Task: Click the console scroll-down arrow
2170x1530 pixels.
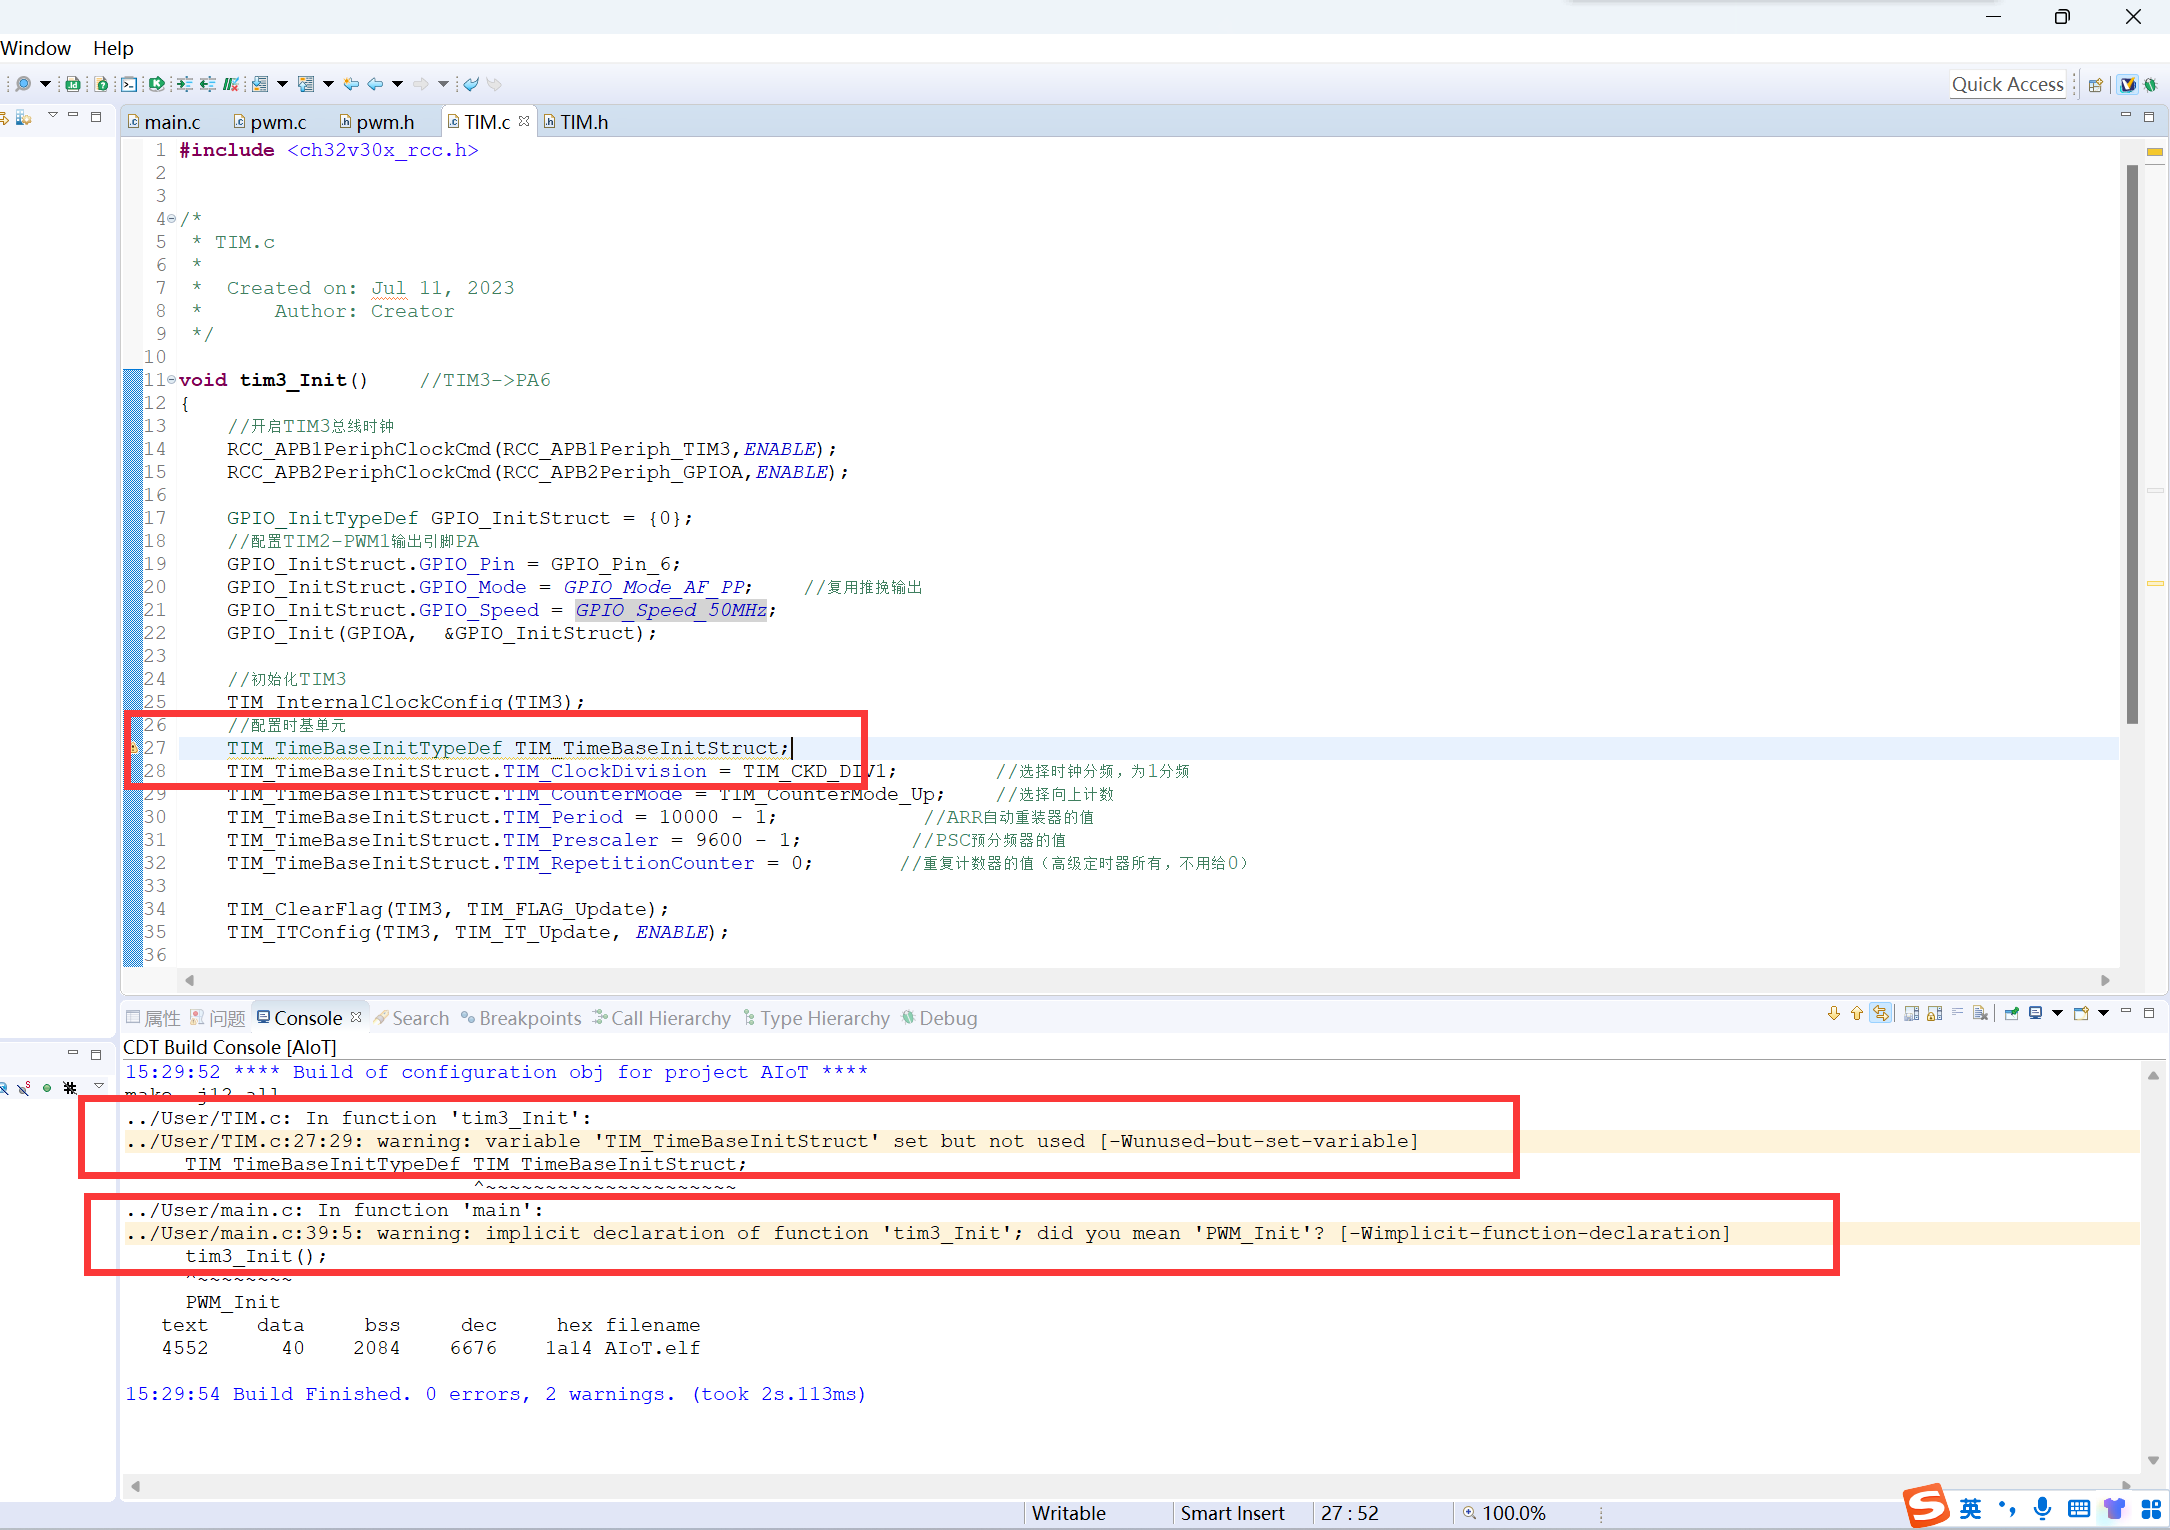Action: pos(2153,1460)
